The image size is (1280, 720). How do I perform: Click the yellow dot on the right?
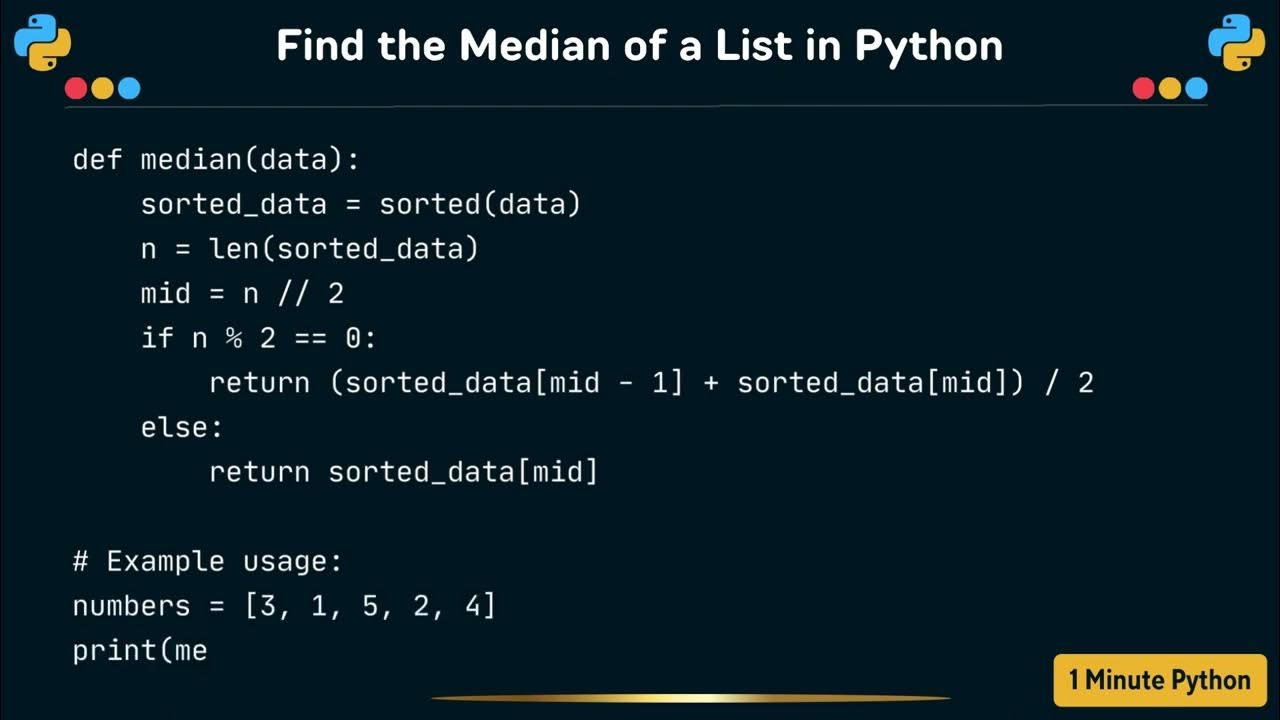1170,89
